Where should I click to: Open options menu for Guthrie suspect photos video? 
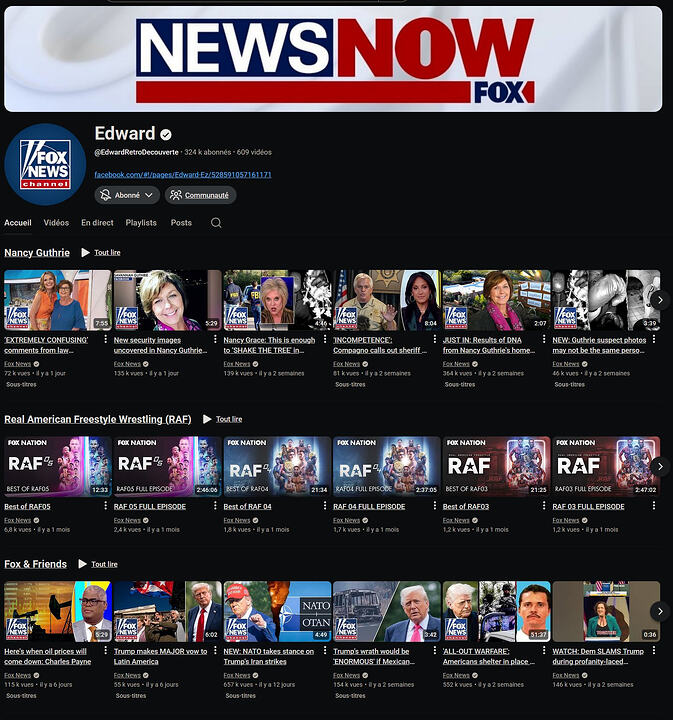click(654, 339)
